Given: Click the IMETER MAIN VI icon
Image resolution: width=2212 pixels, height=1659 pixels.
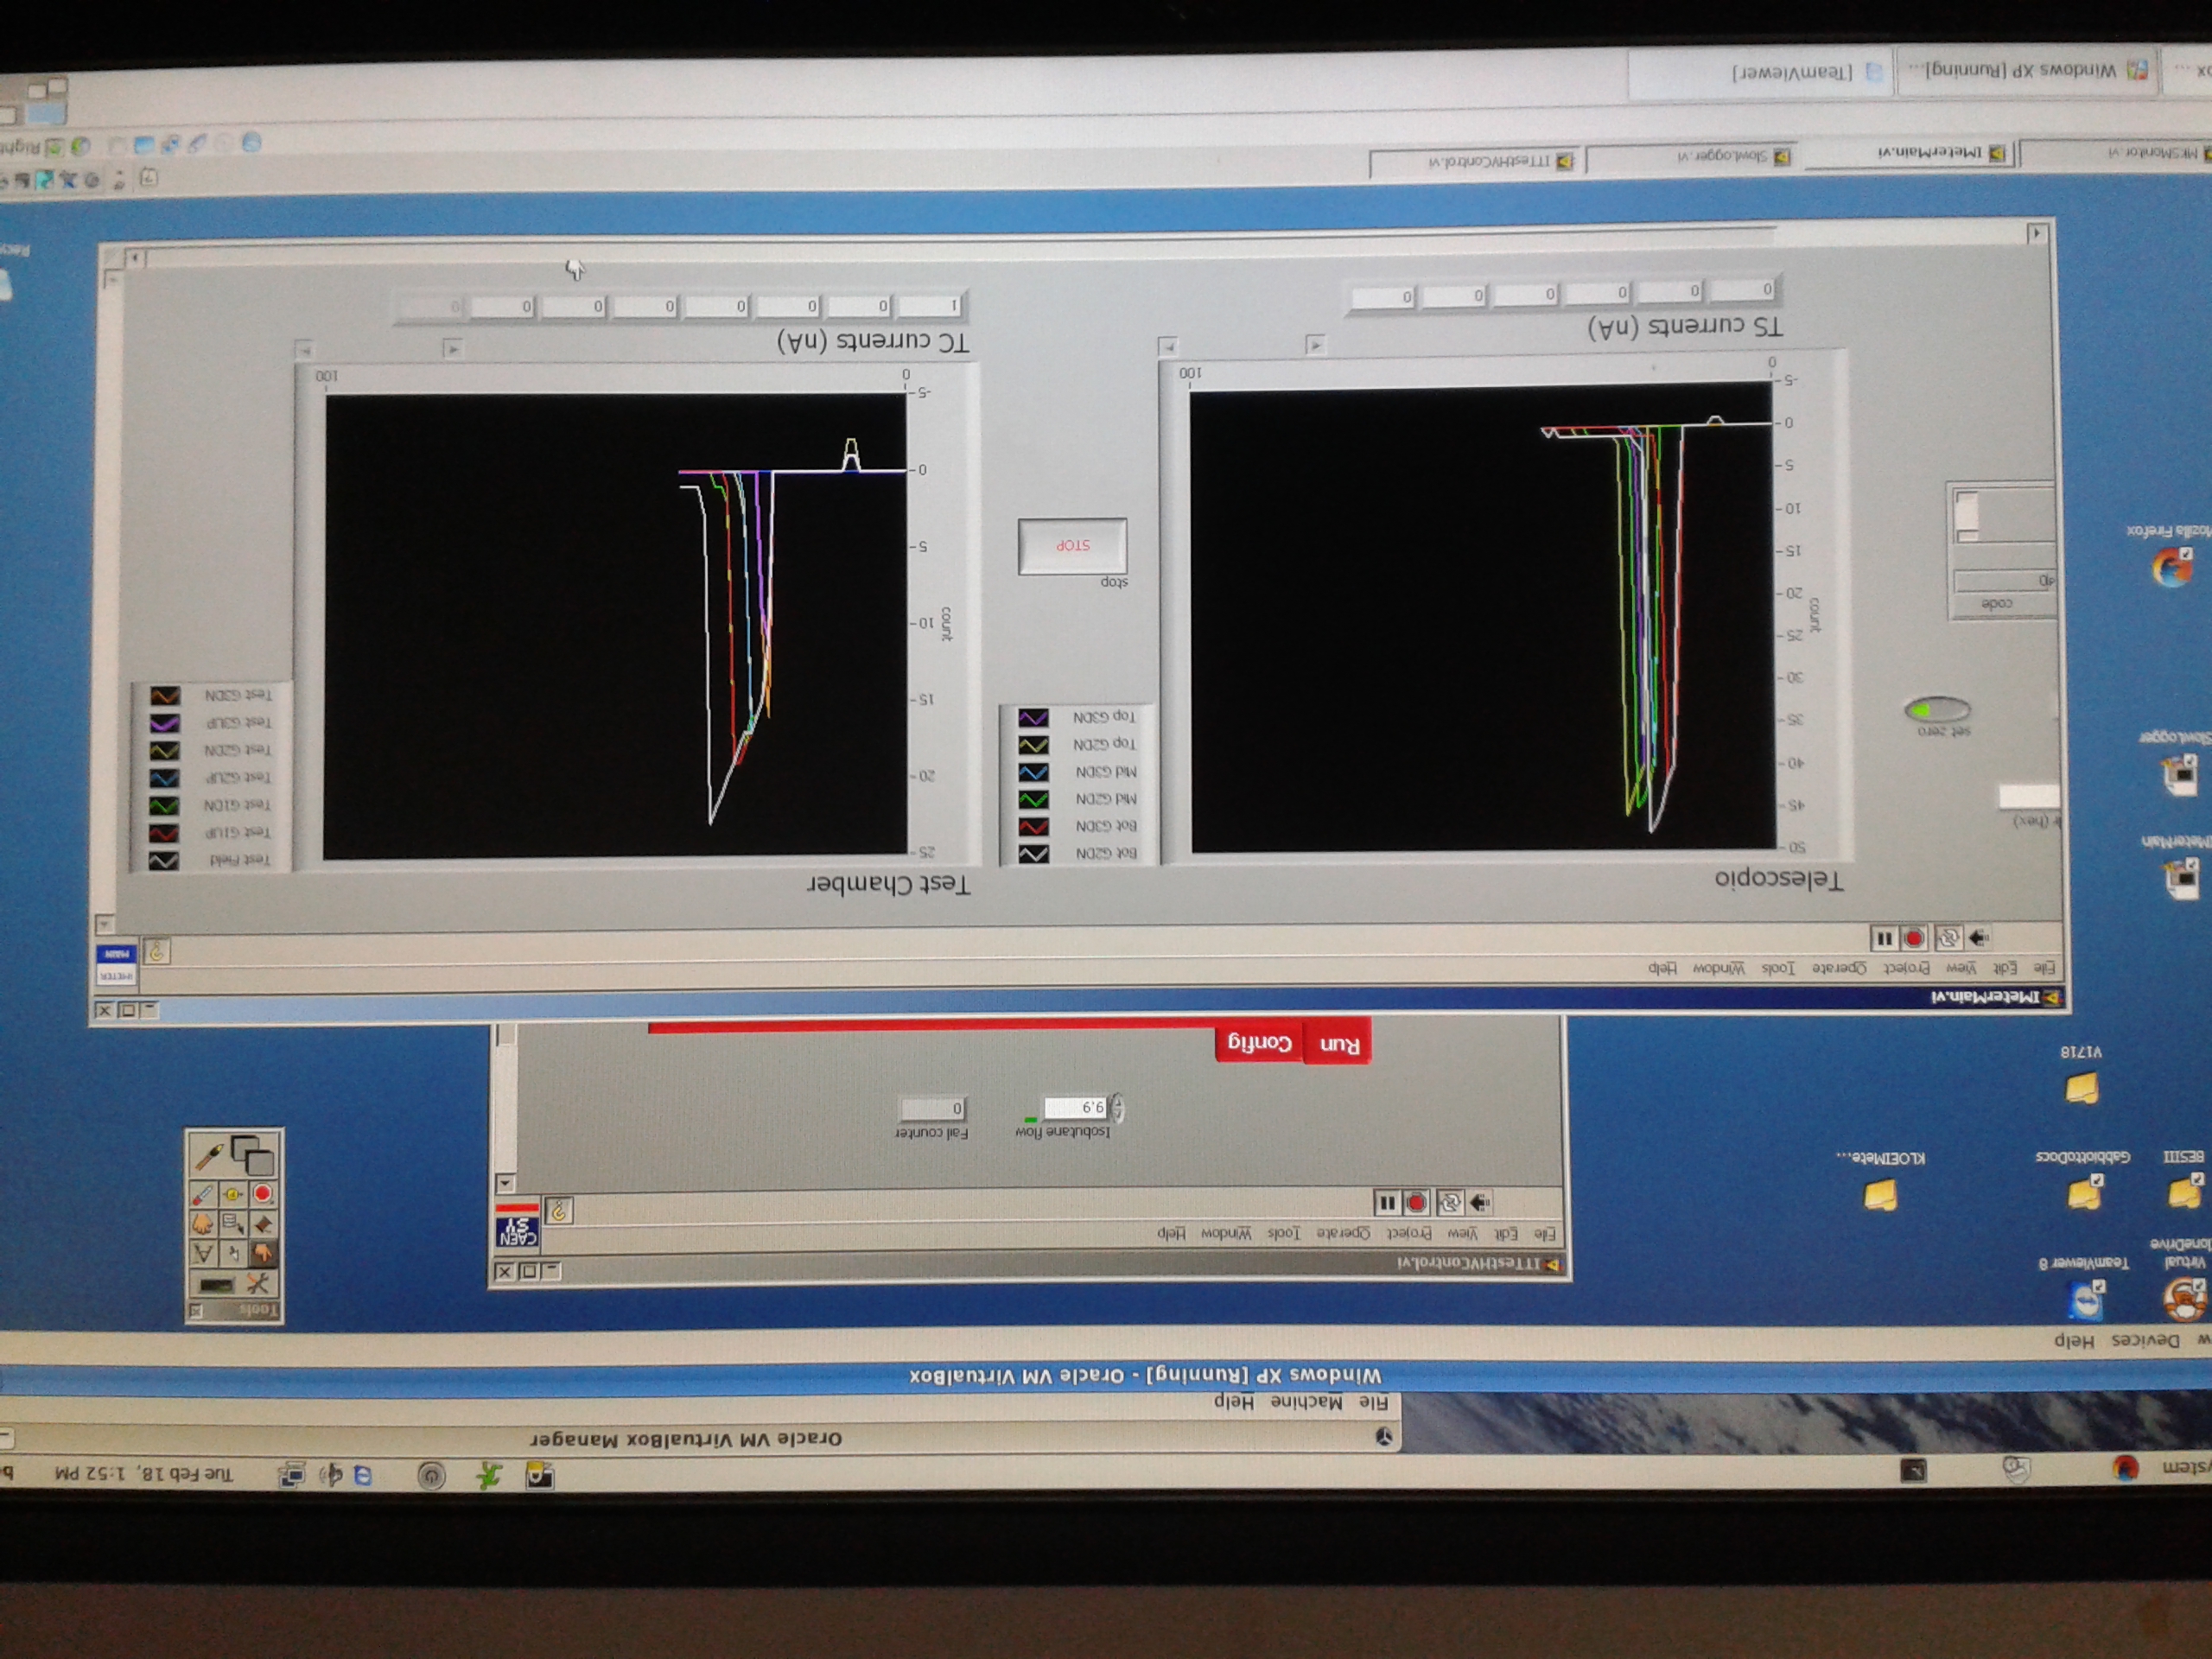Looking at the screenshot, I should click(117, 964).
